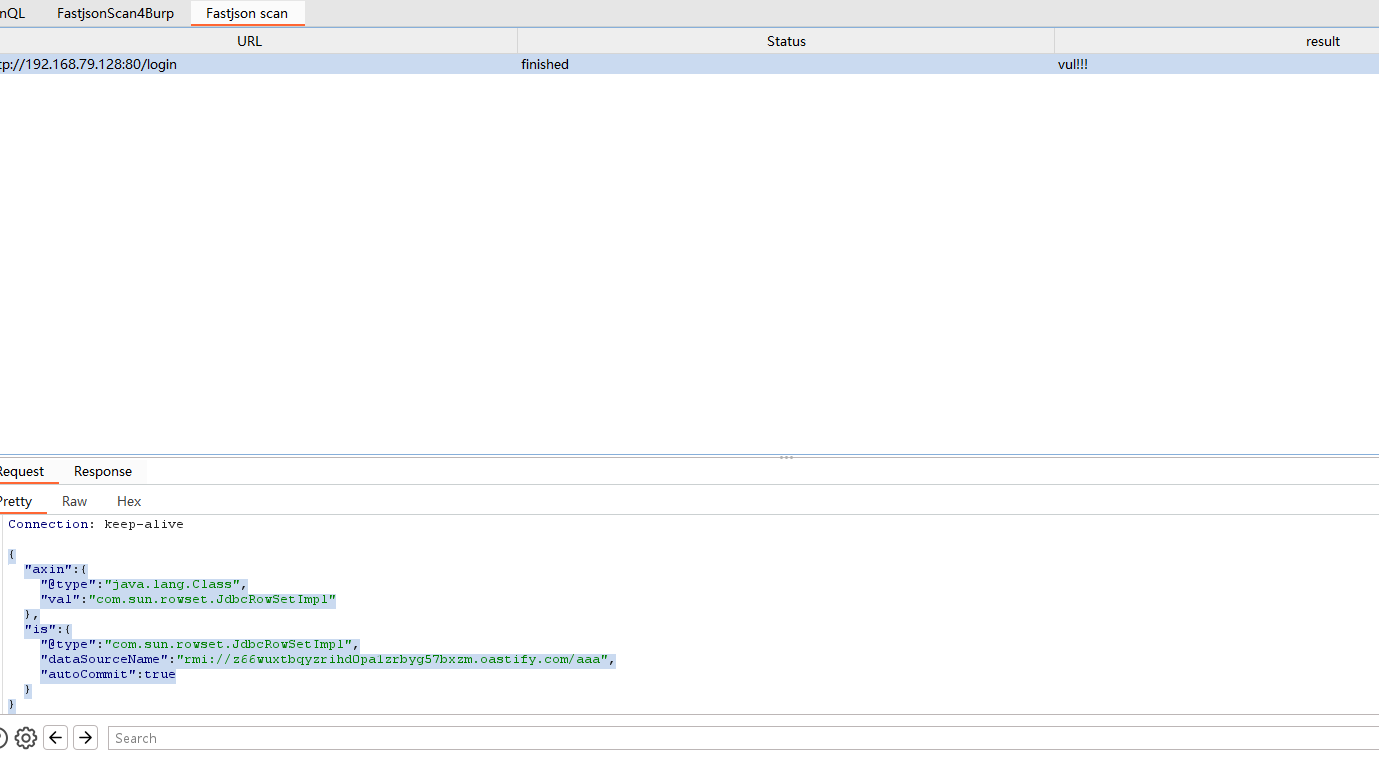1379x758 pixels.
Task: Open the message editor settings gear
Action: point(25,737)
